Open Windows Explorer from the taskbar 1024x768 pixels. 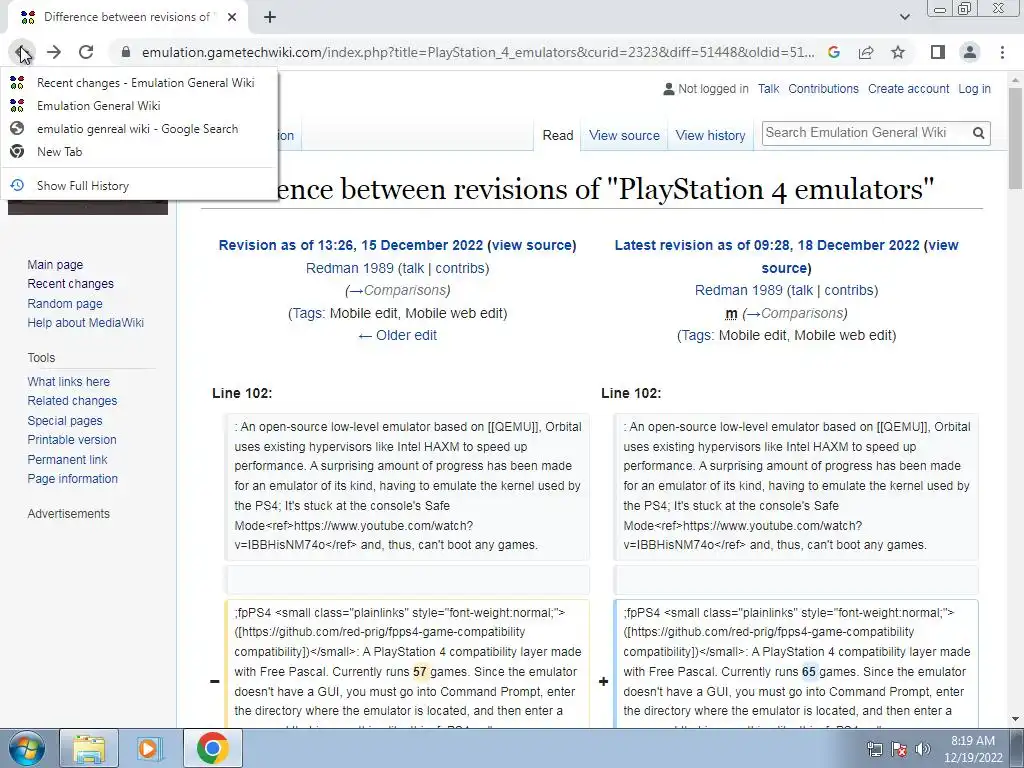click(89, 748)
